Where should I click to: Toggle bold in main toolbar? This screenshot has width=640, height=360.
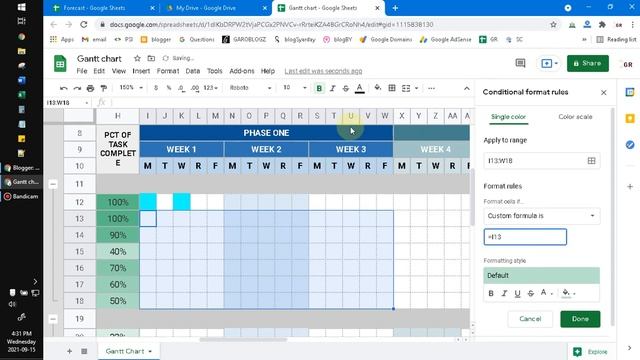(x=319, y=88)
